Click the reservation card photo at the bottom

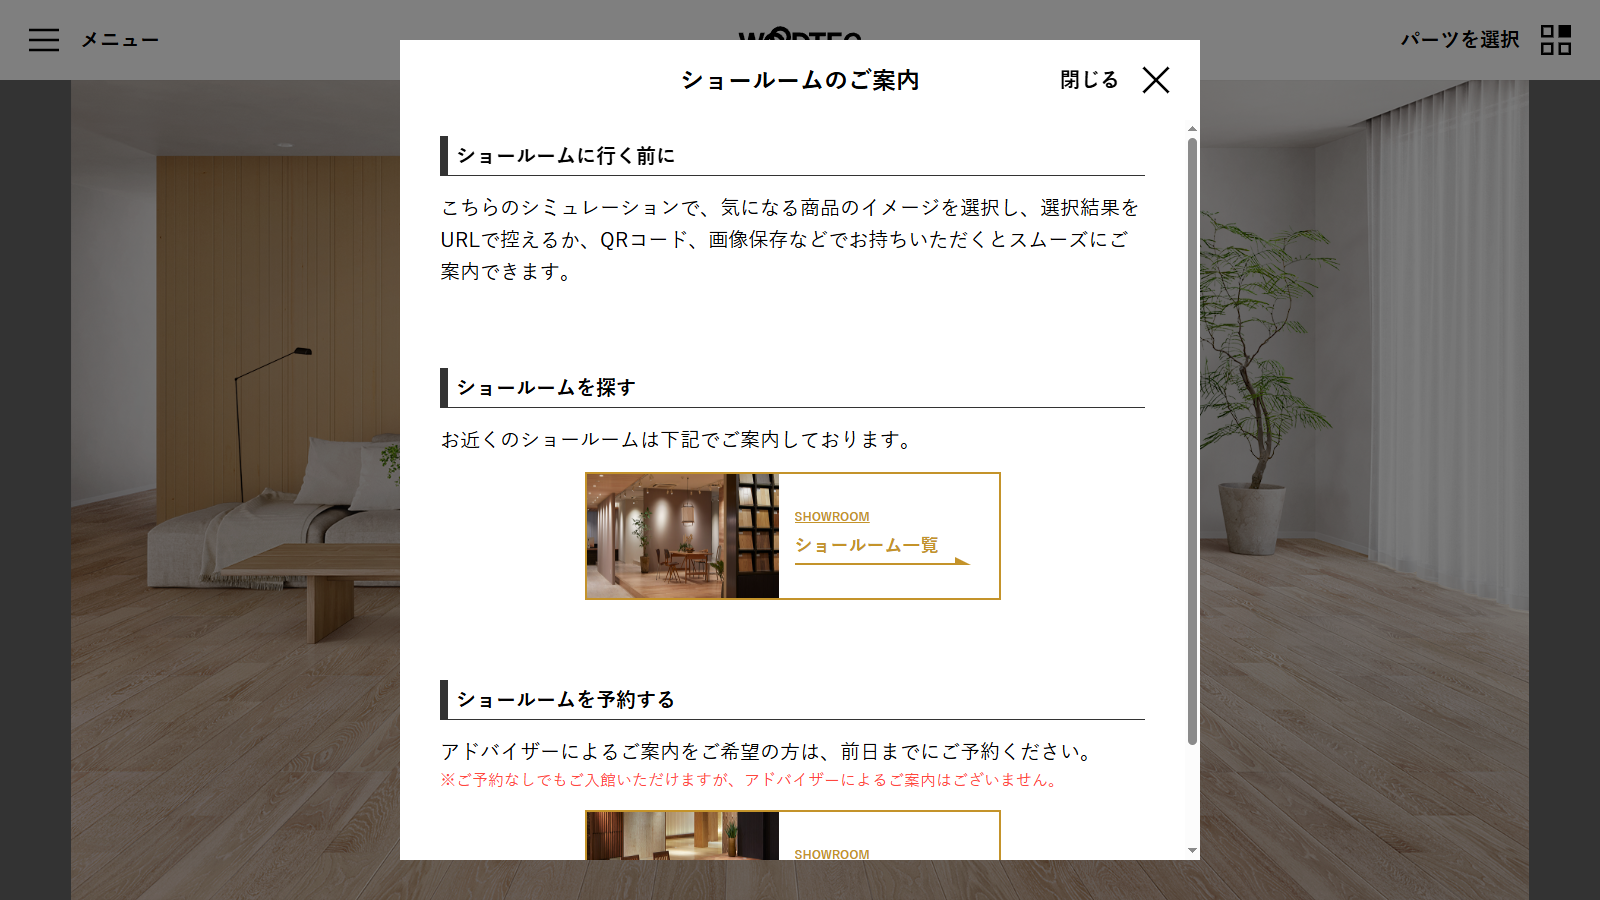click(682, 836)
